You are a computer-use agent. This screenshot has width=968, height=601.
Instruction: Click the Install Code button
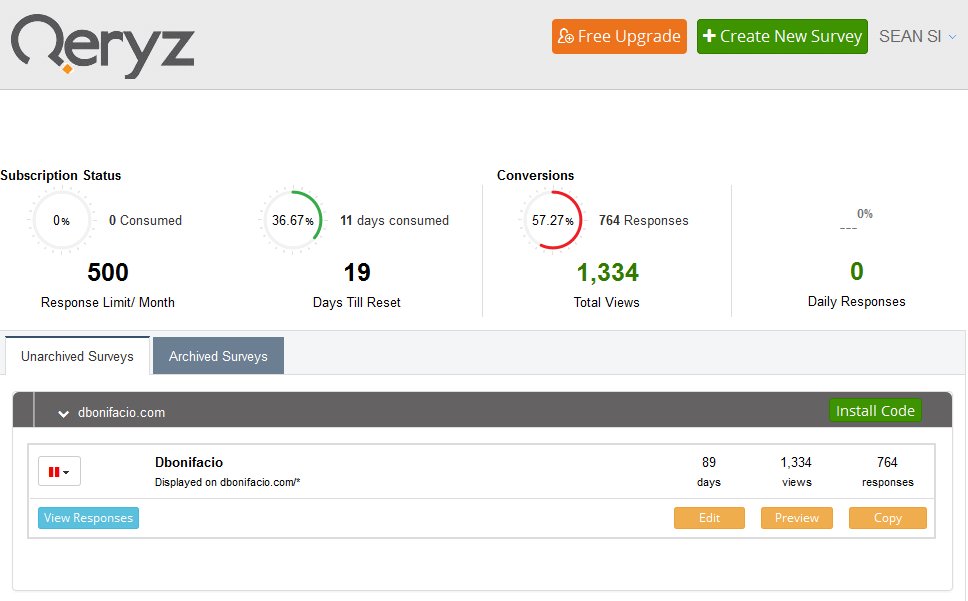(875, 410)
